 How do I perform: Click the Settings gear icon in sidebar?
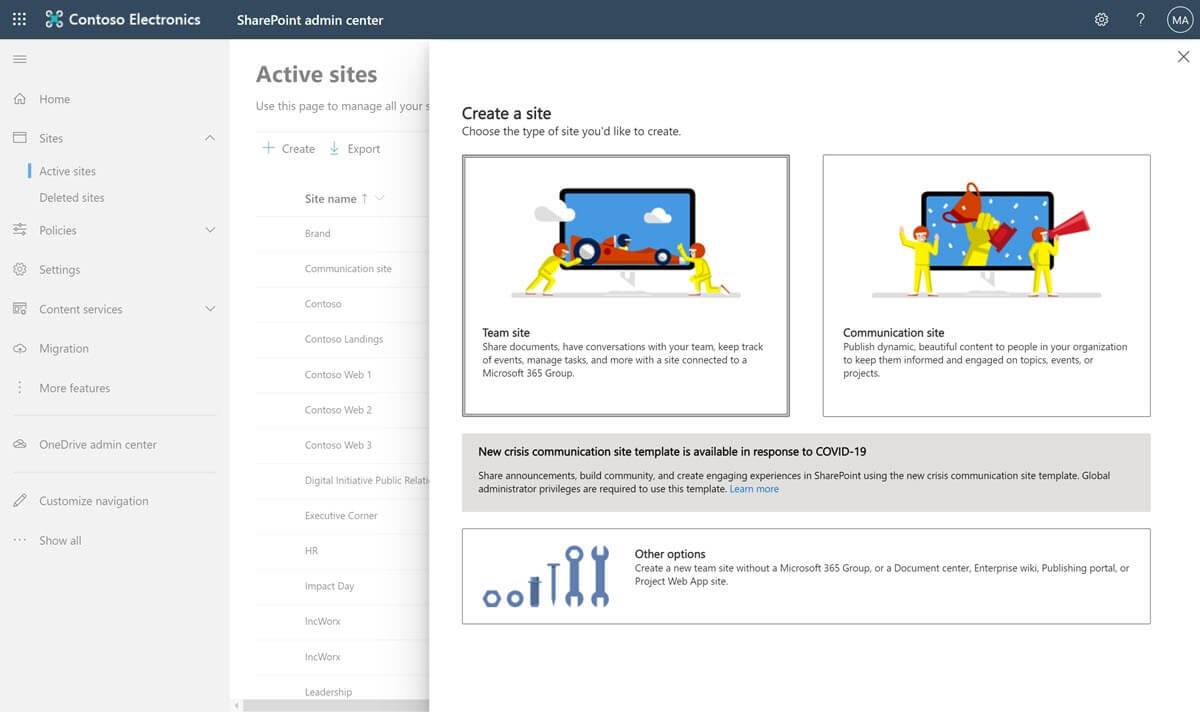point(19,269)
